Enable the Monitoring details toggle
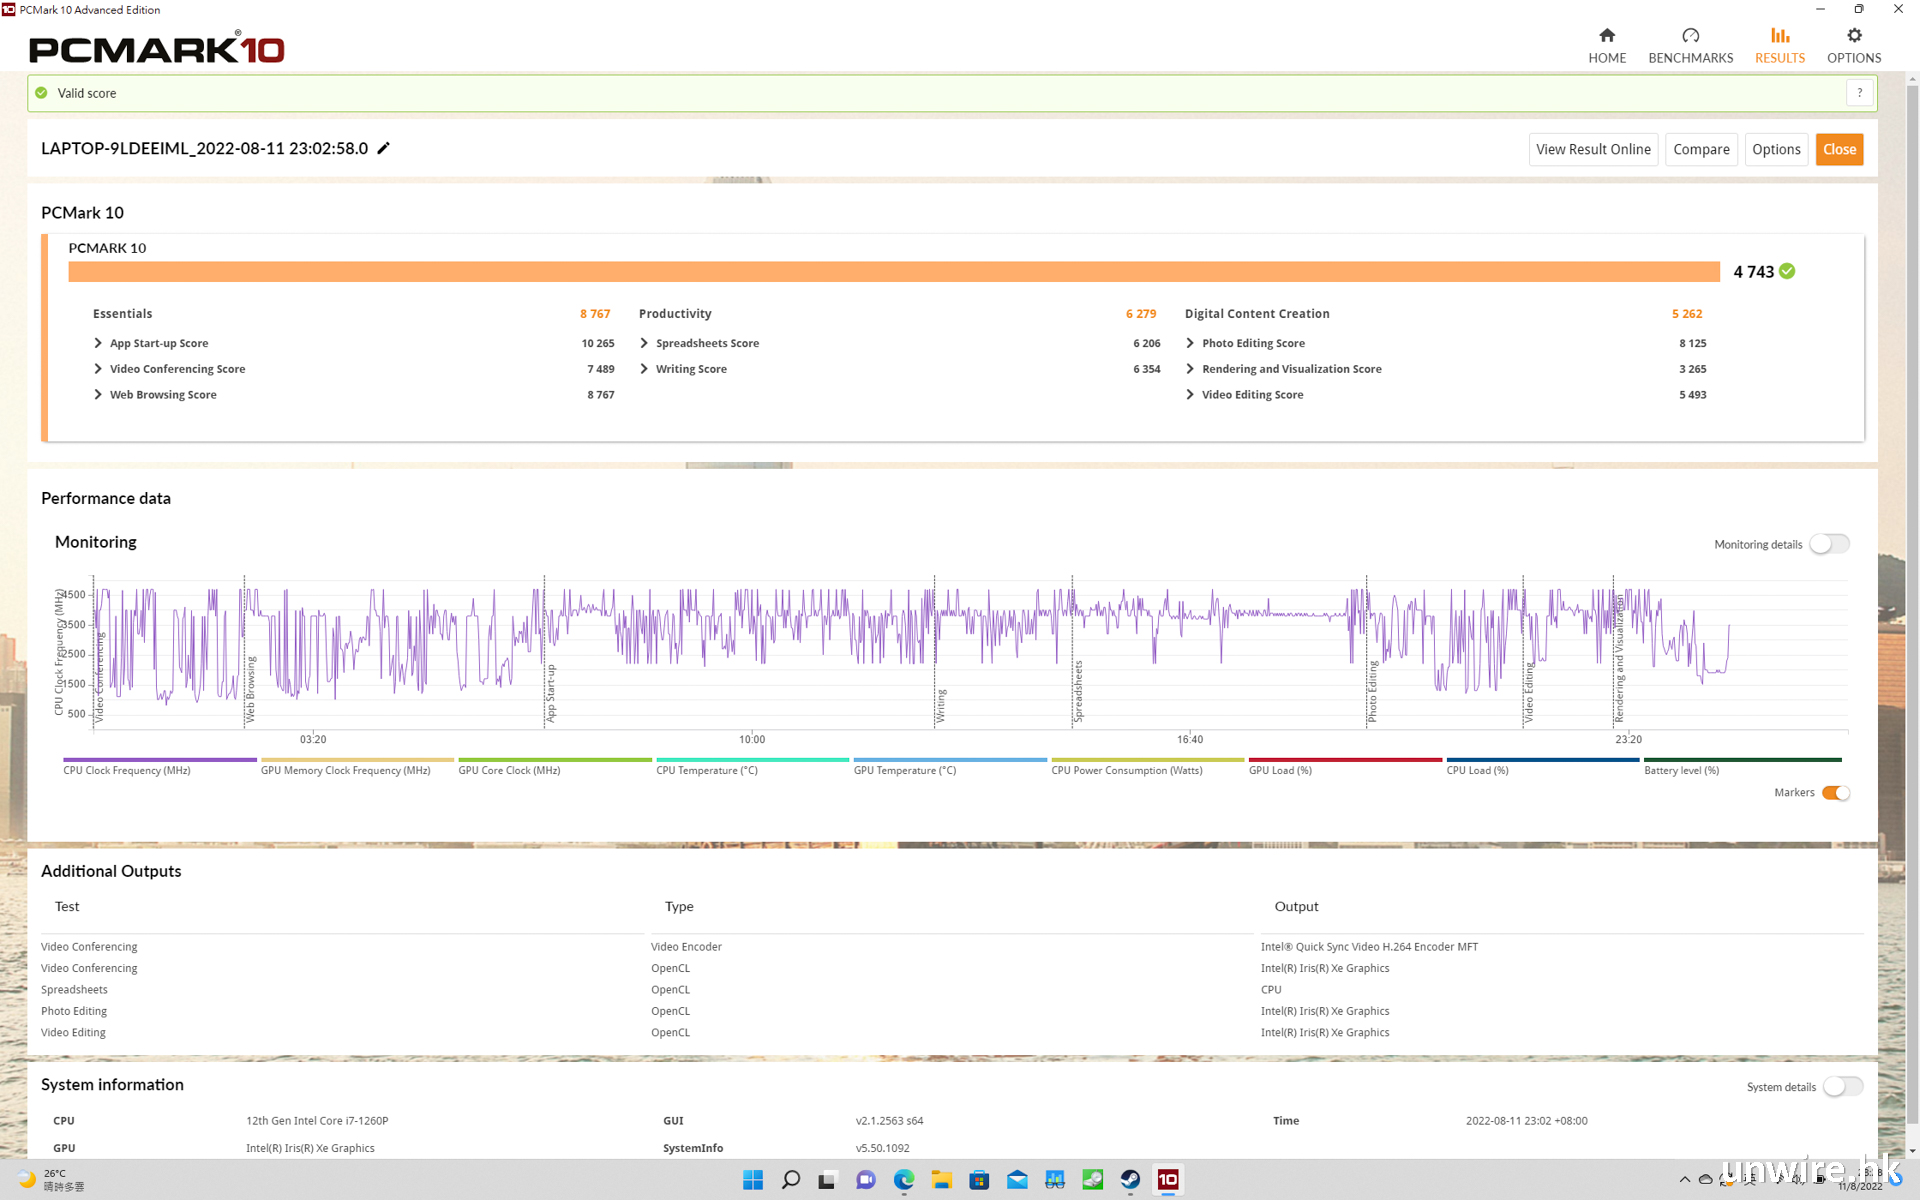Viewport: 1920px width, 1200px height. click(1829, 544)
